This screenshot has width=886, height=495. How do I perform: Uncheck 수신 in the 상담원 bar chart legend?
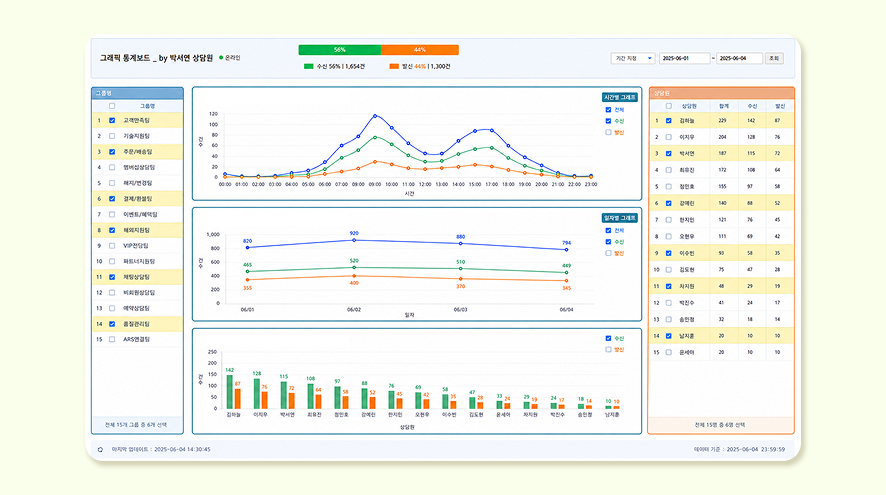click(x=609, y=338)
